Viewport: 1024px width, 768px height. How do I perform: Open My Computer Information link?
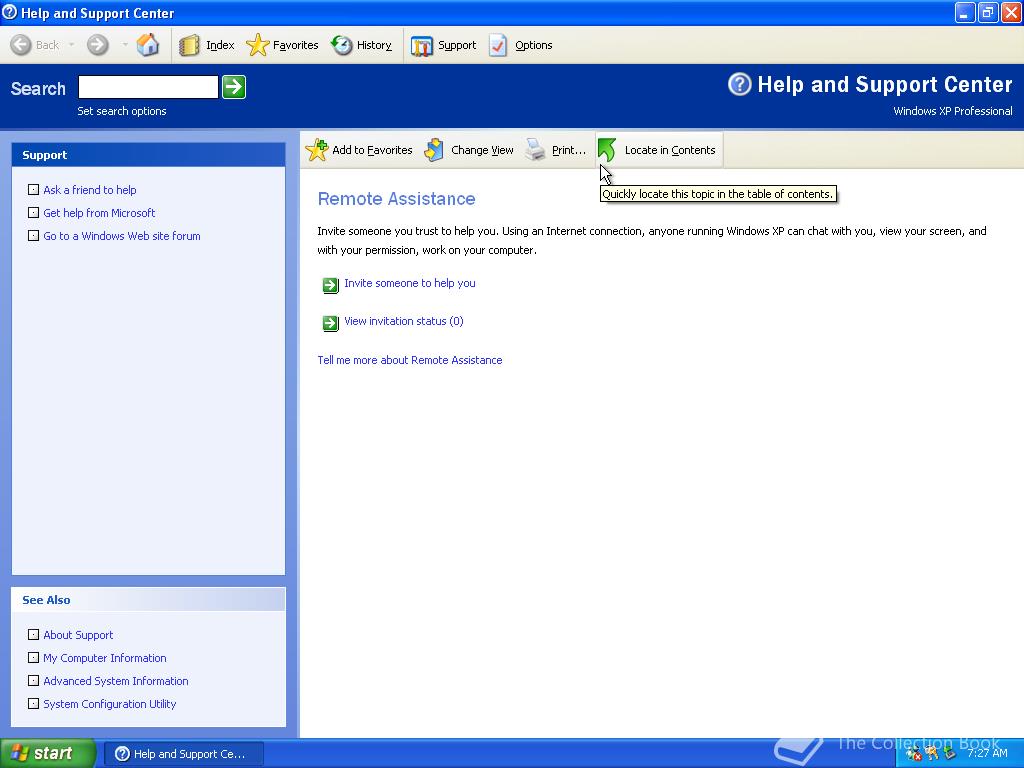tap(104, 658)
